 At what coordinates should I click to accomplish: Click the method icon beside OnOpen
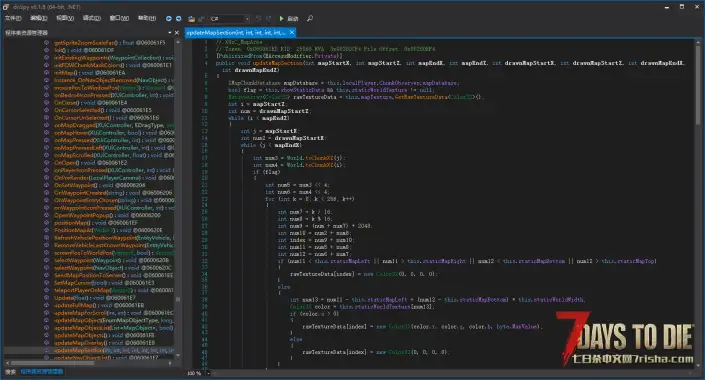[x=46, y=162]
